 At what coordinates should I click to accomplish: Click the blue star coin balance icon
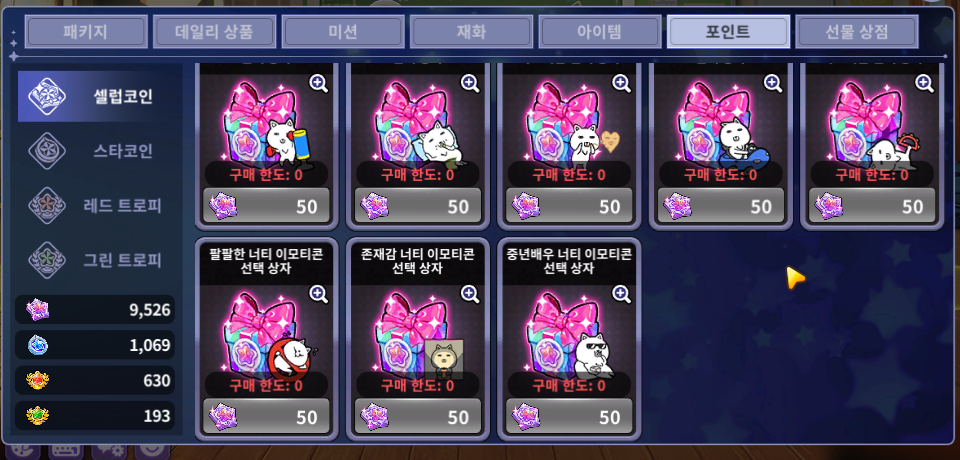click(x=38, y=345)
